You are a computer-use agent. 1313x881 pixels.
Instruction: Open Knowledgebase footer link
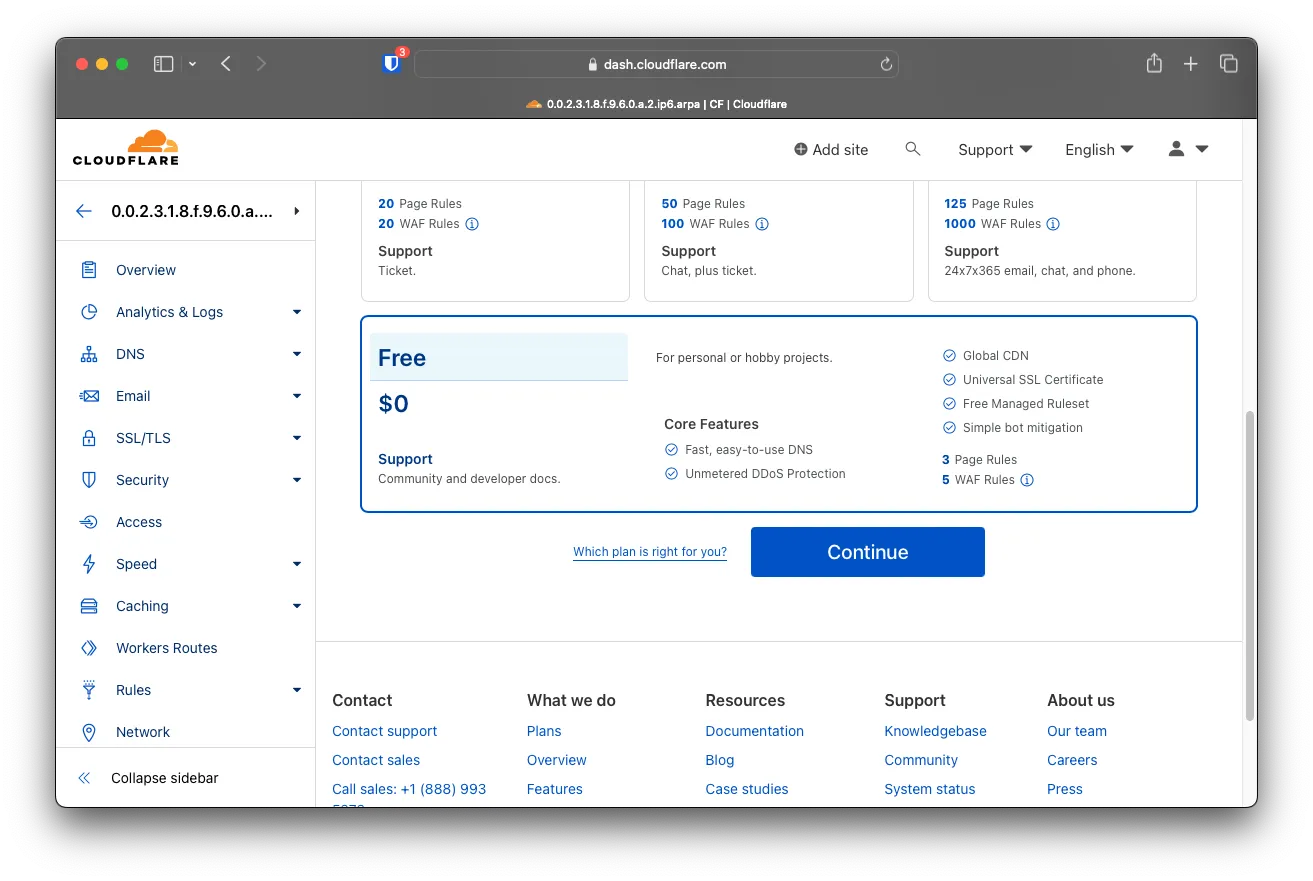[935, 731]
